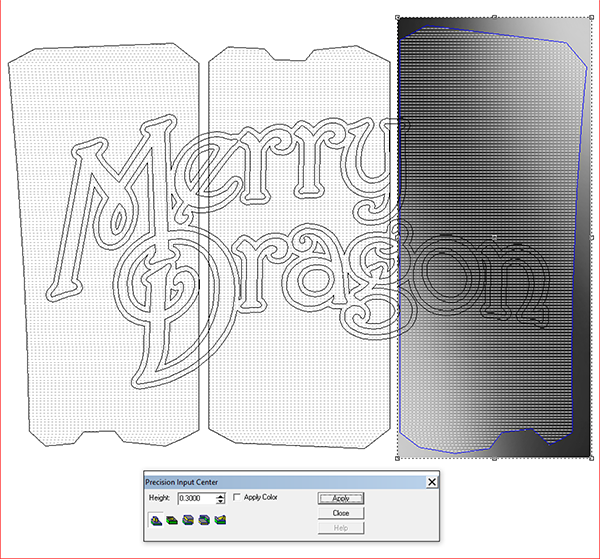Select the third relief mode icon in dialog
600x559 pixels.
click(x=188, y=520)
